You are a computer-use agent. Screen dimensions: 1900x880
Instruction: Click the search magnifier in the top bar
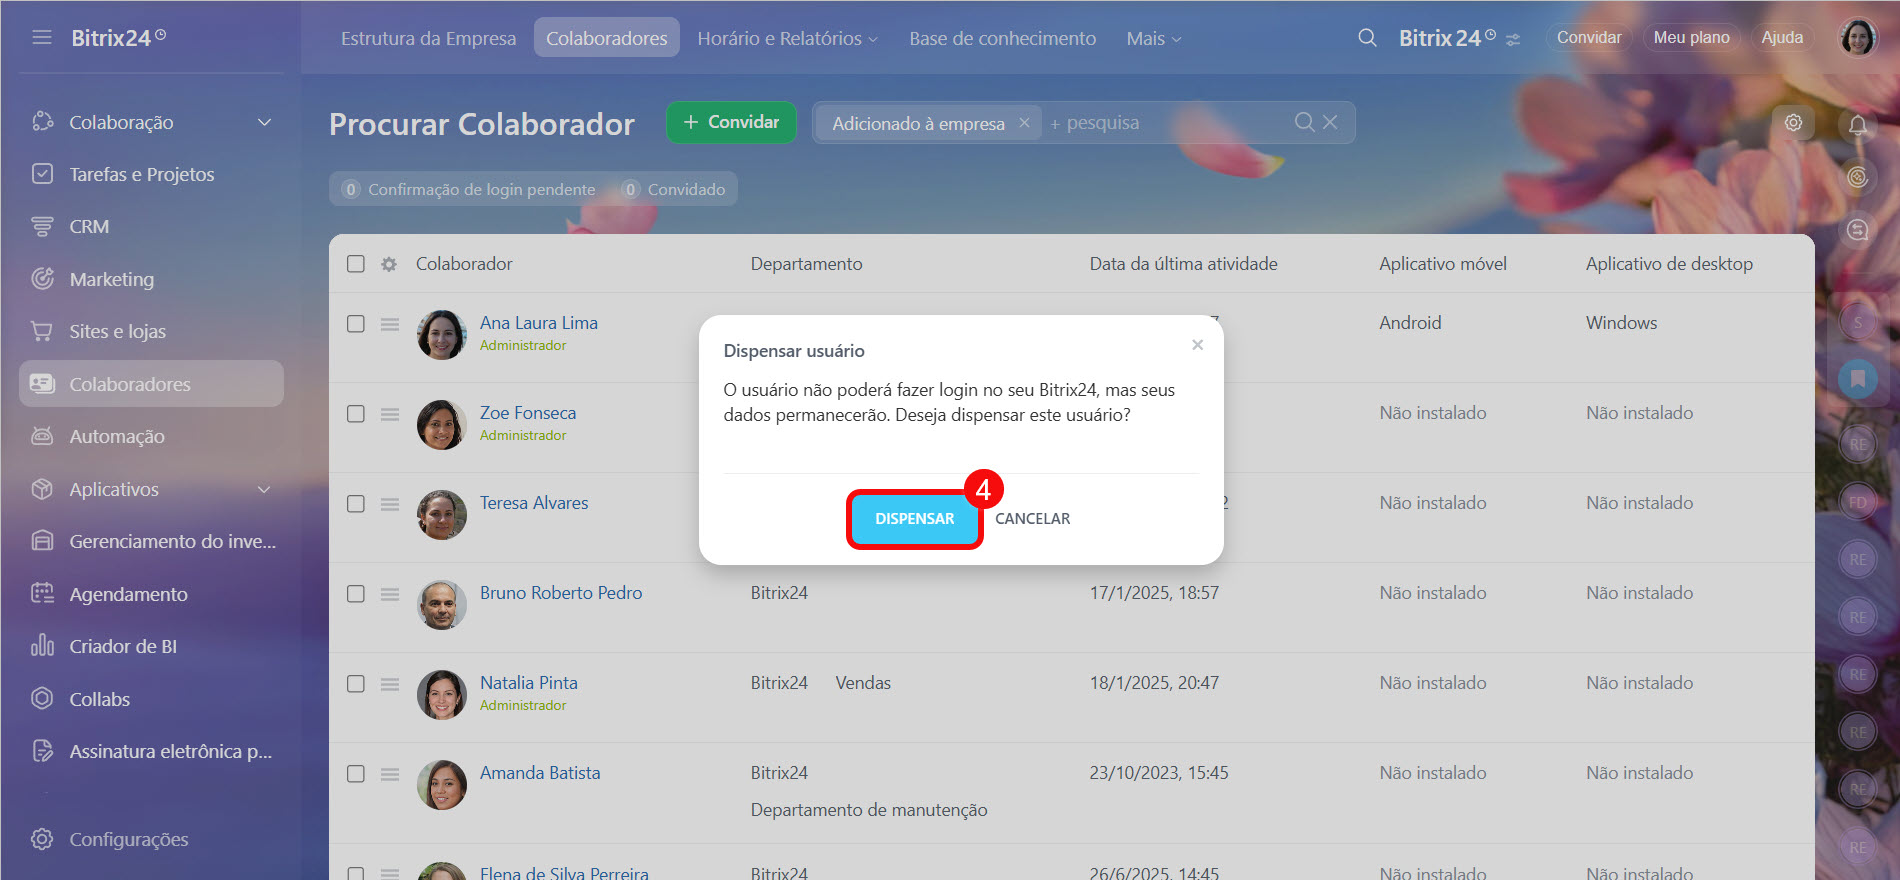coord(1367,38)
